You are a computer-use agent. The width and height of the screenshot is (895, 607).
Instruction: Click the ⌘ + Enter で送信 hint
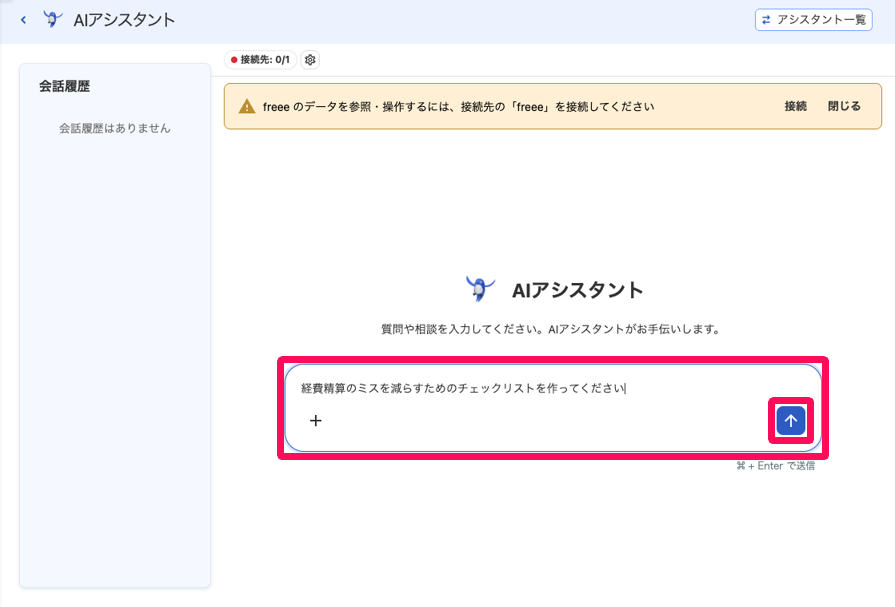[x=775, y=466]
